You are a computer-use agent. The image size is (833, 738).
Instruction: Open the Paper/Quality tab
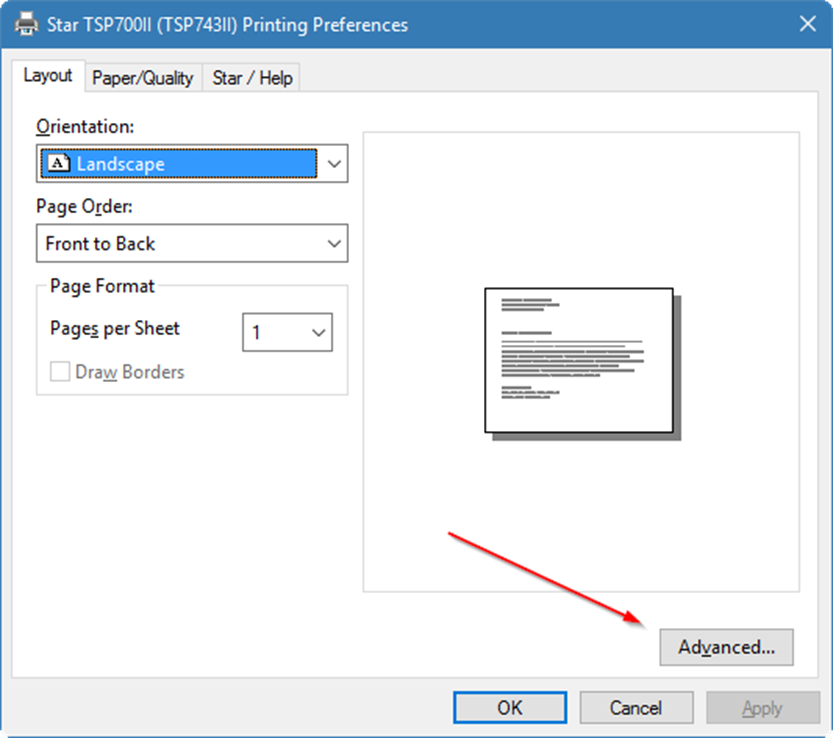point(143,78)
